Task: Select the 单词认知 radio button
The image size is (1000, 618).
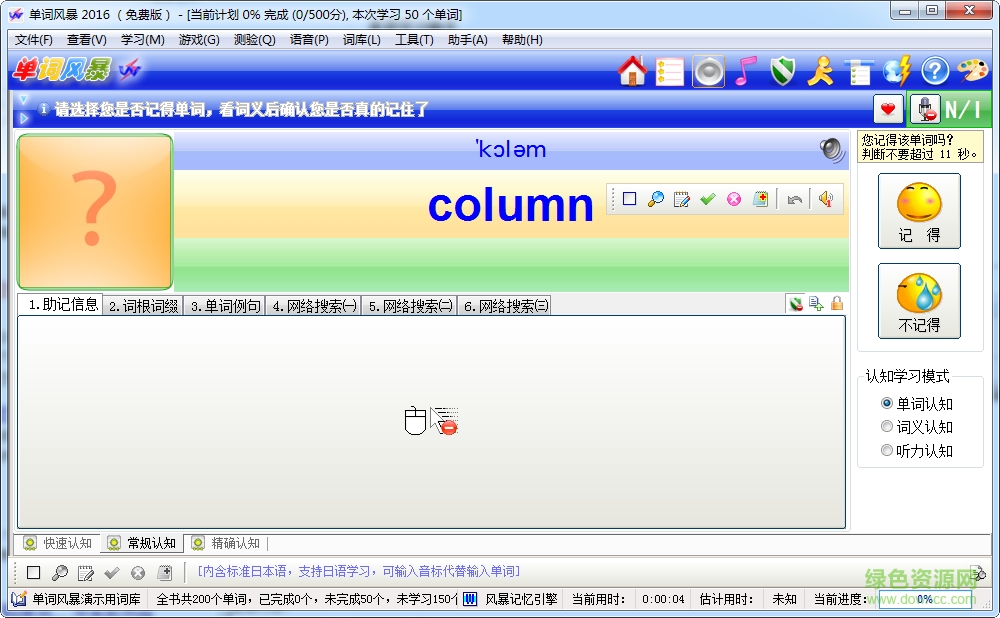Action: (888, 403)
